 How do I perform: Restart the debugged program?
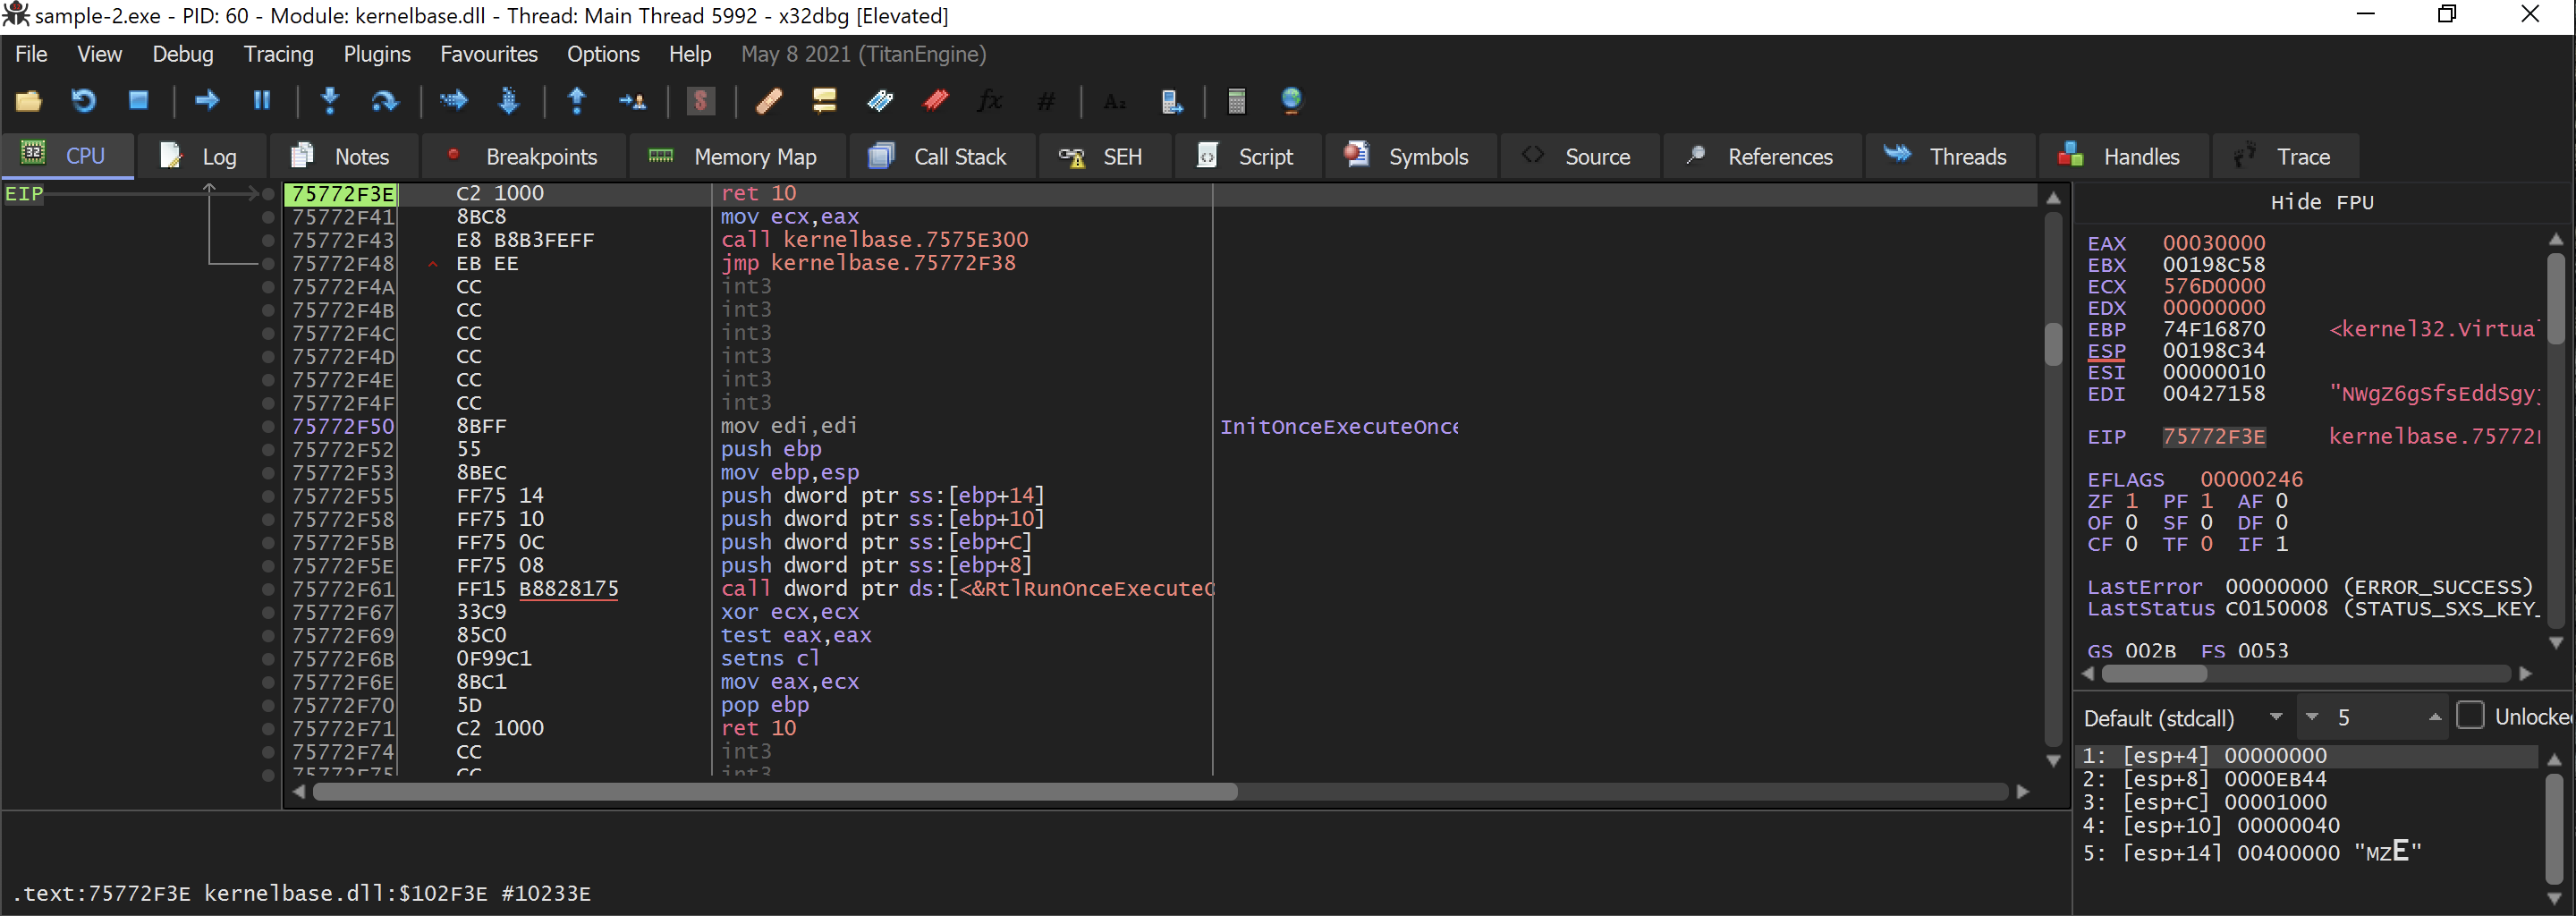pos(83,101)
